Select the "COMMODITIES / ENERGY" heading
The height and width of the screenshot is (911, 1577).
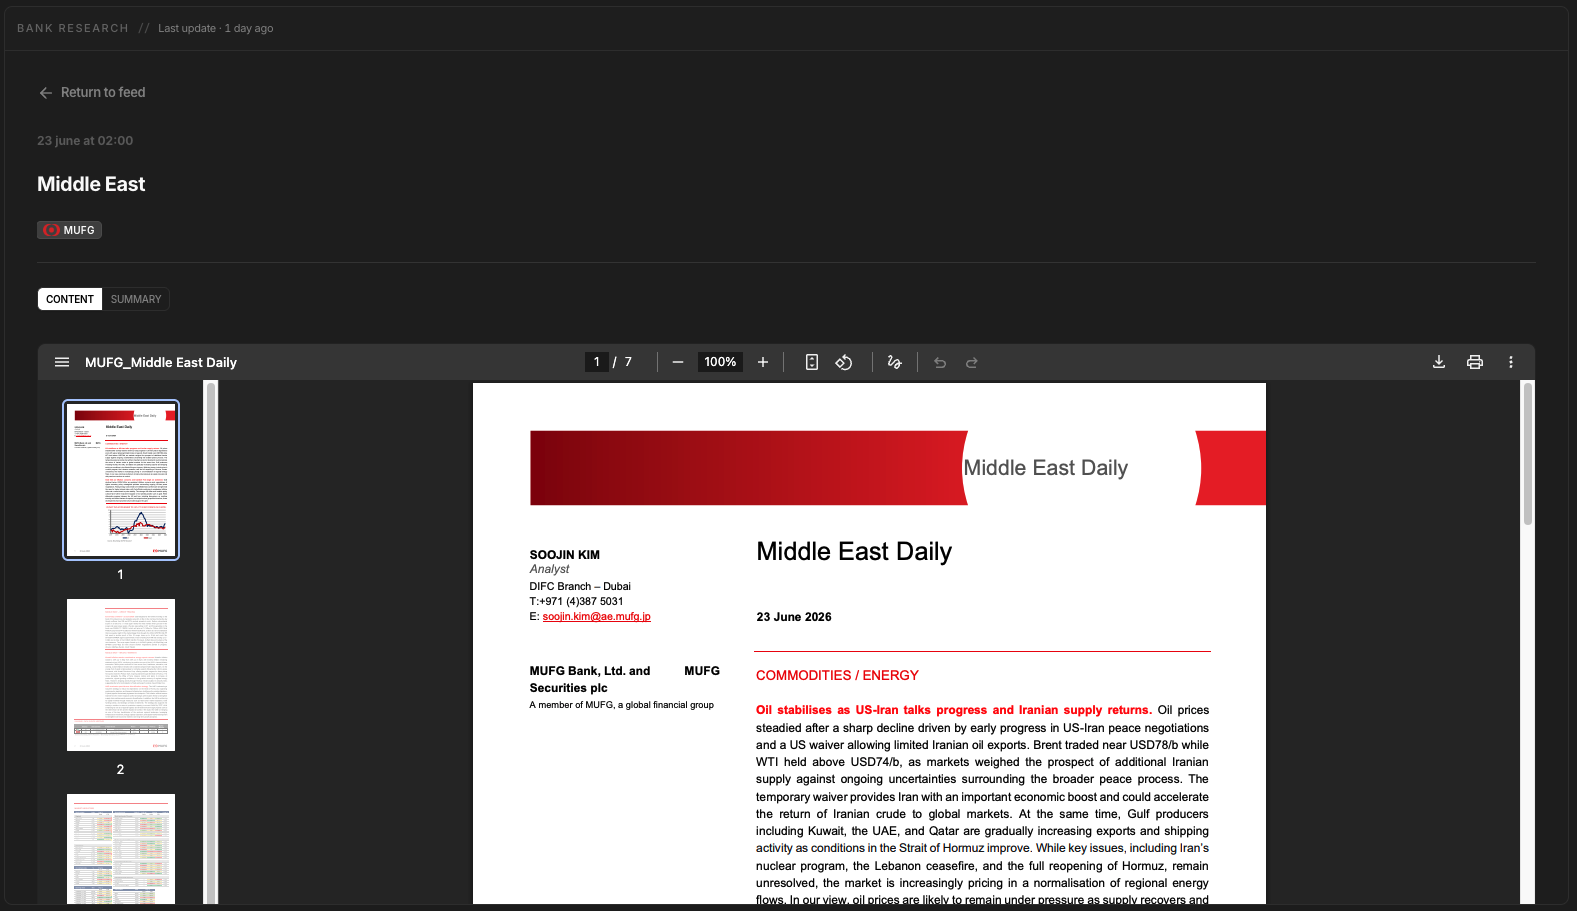coord(837,675)
